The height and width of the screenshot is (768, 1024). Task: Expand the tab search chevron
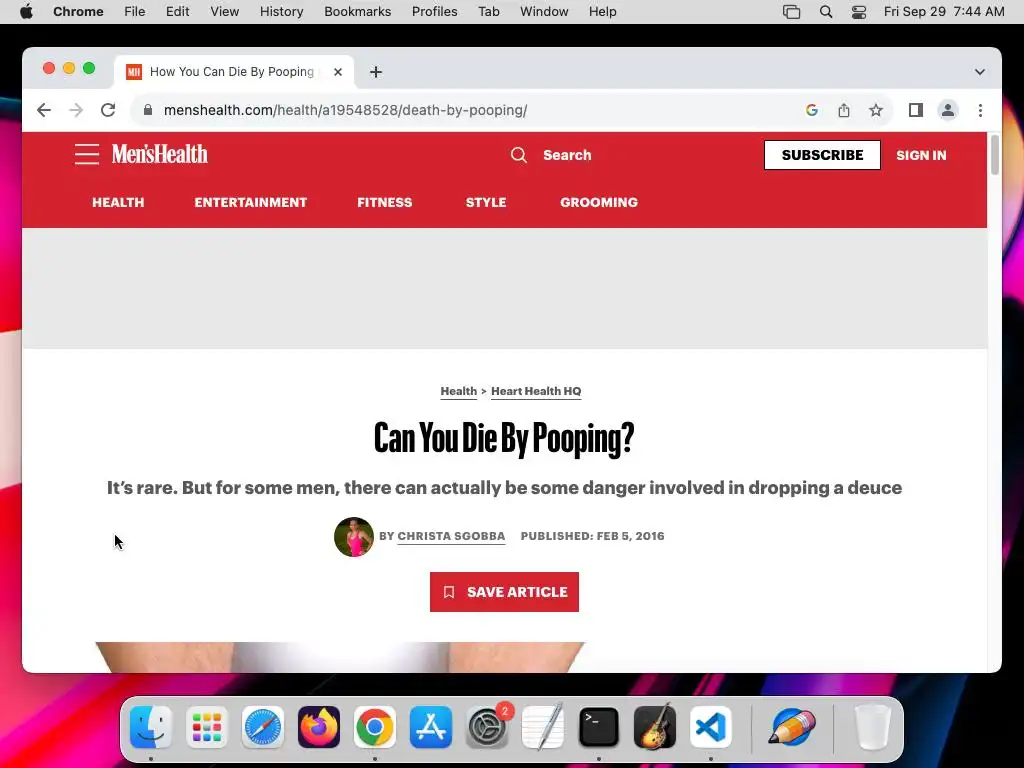[980, 72]
